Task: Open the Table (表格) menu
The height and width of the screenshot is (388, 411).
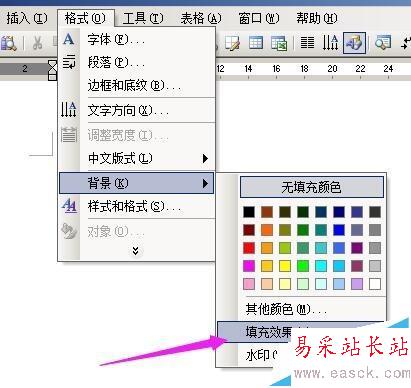Action: pyautogui.click(x=201, y=18)
